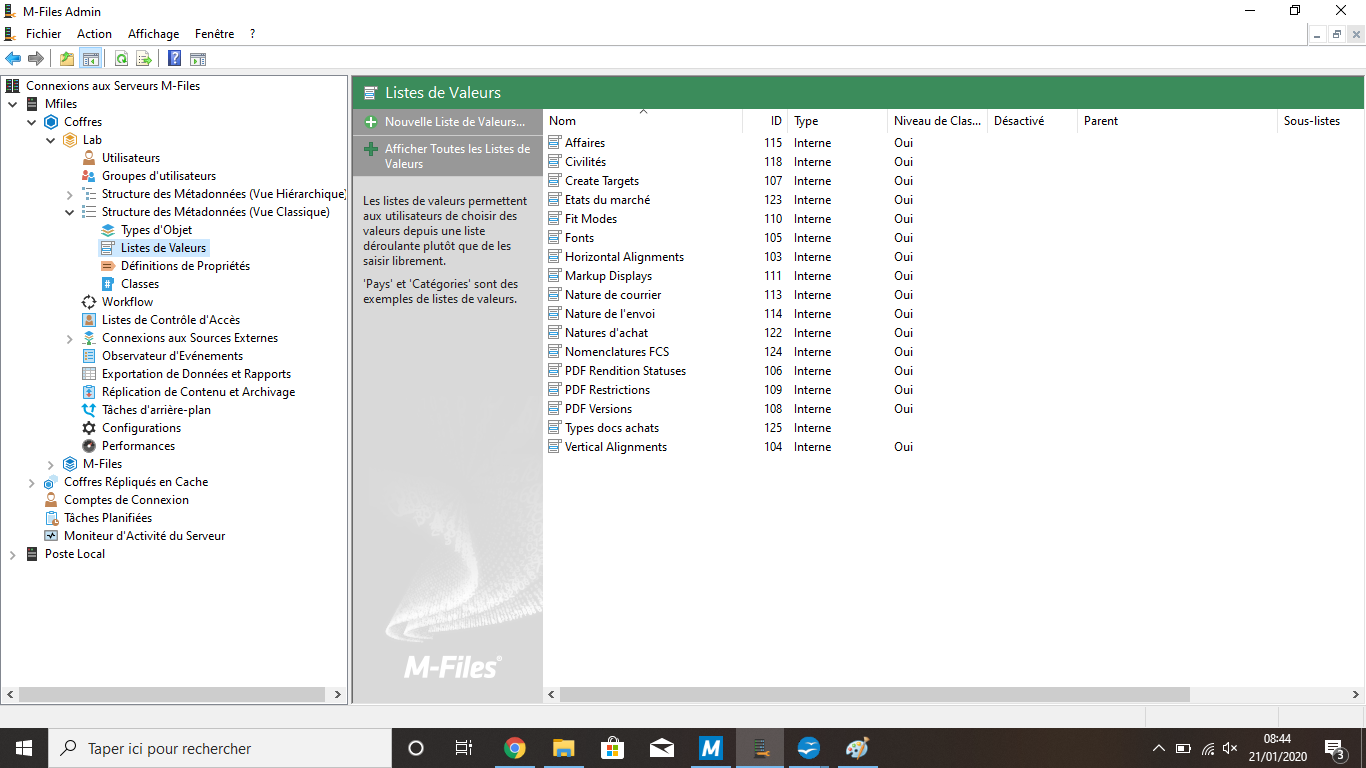Select the Configurations gear icon
This screenshot has width=1366, height=768.
(89, 428)
